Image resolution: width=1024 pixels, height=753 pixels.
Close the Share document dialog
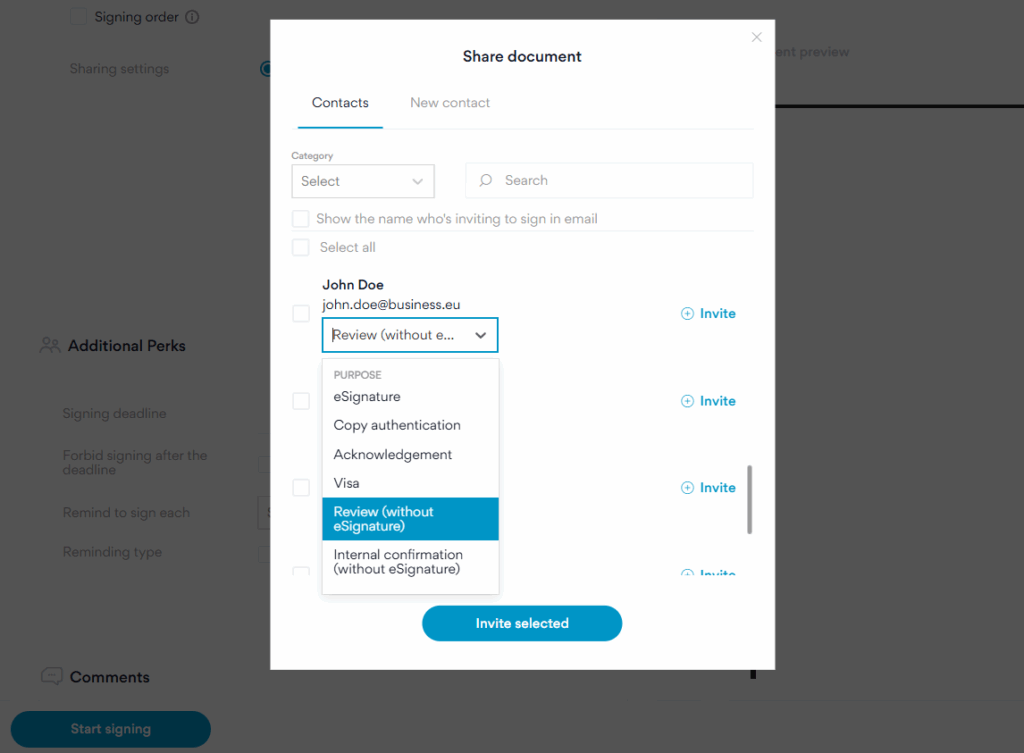point(757,37)
